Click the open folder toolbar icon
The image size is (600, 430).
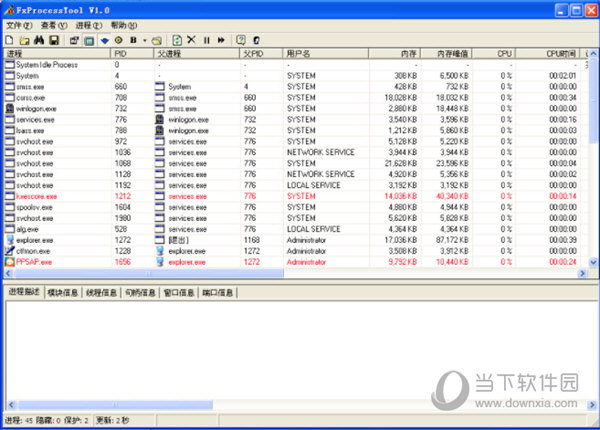[x=23, y=39]
